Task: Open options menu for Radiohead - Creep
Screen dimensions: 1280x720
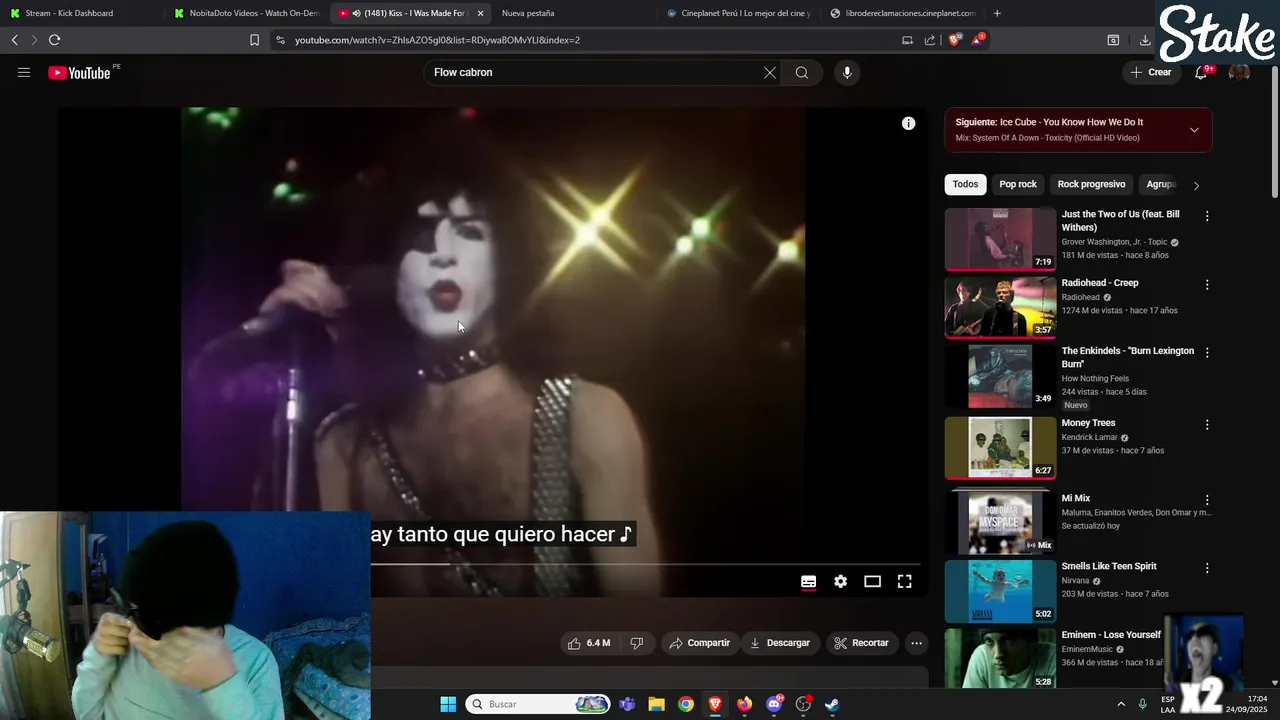Action: 1207,284
